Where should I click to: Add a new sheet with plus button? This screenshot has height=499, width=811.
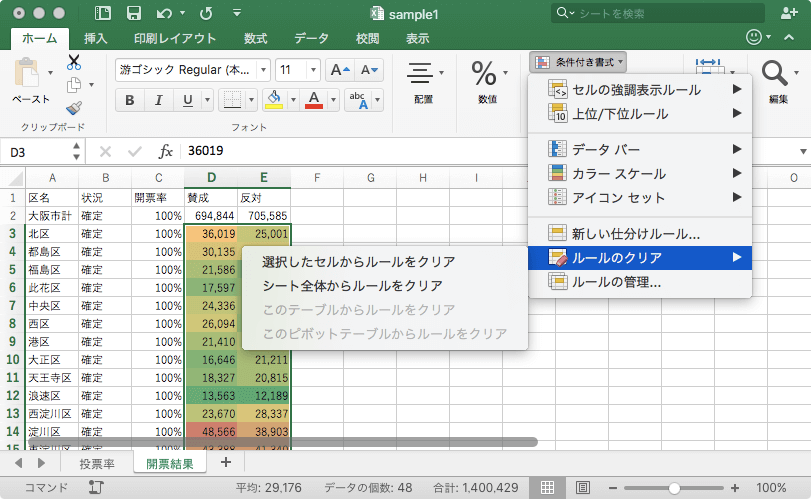225,463
